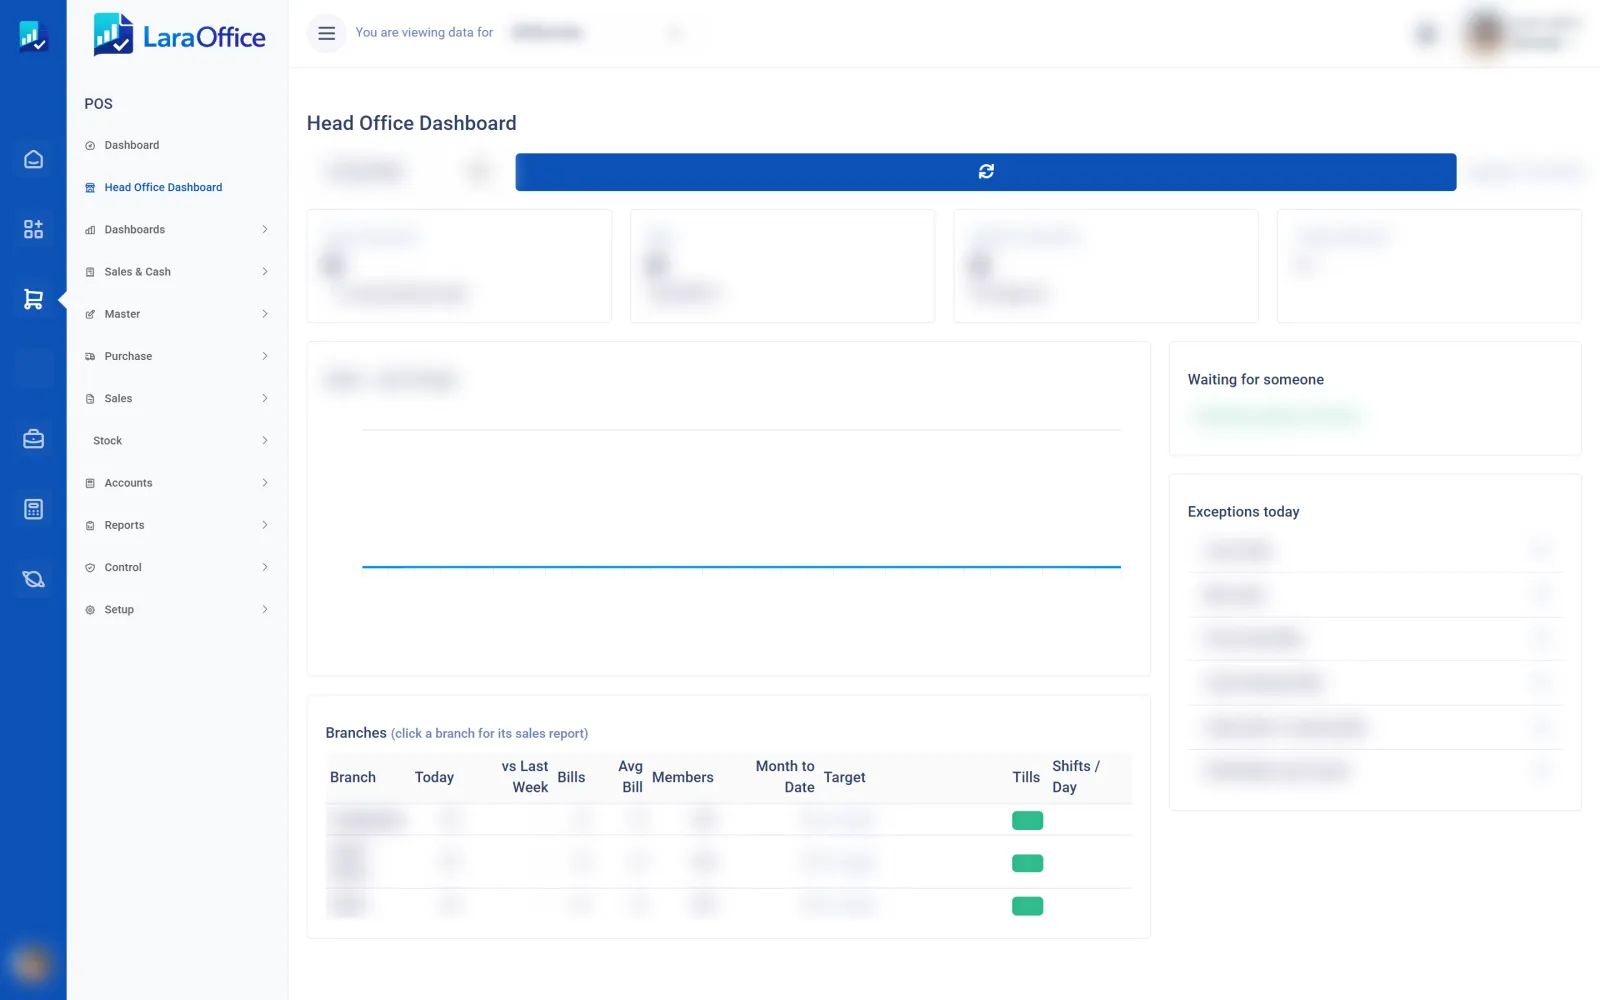Click the small logo atop left rail
Screen dimensions: 1600x1000
coord(33,37)
